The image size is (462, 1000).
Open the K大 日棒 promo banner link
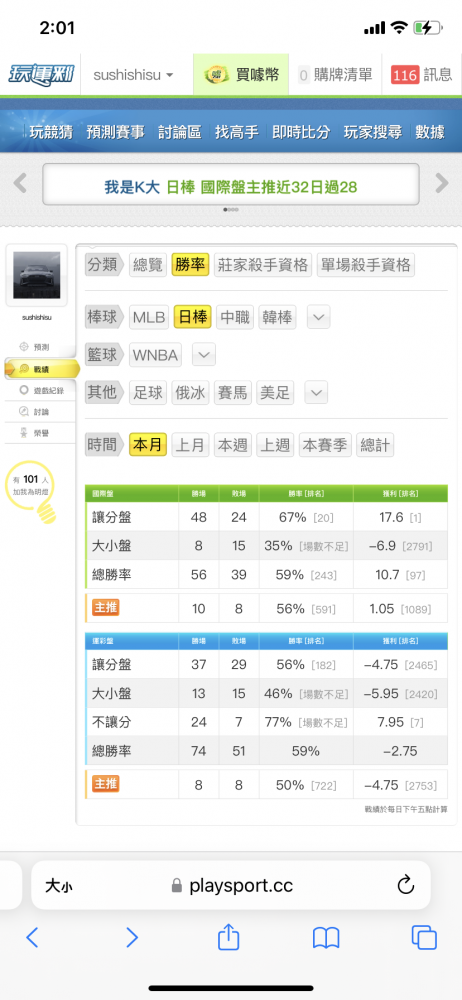pyautogui.click(x=231, y=187)
